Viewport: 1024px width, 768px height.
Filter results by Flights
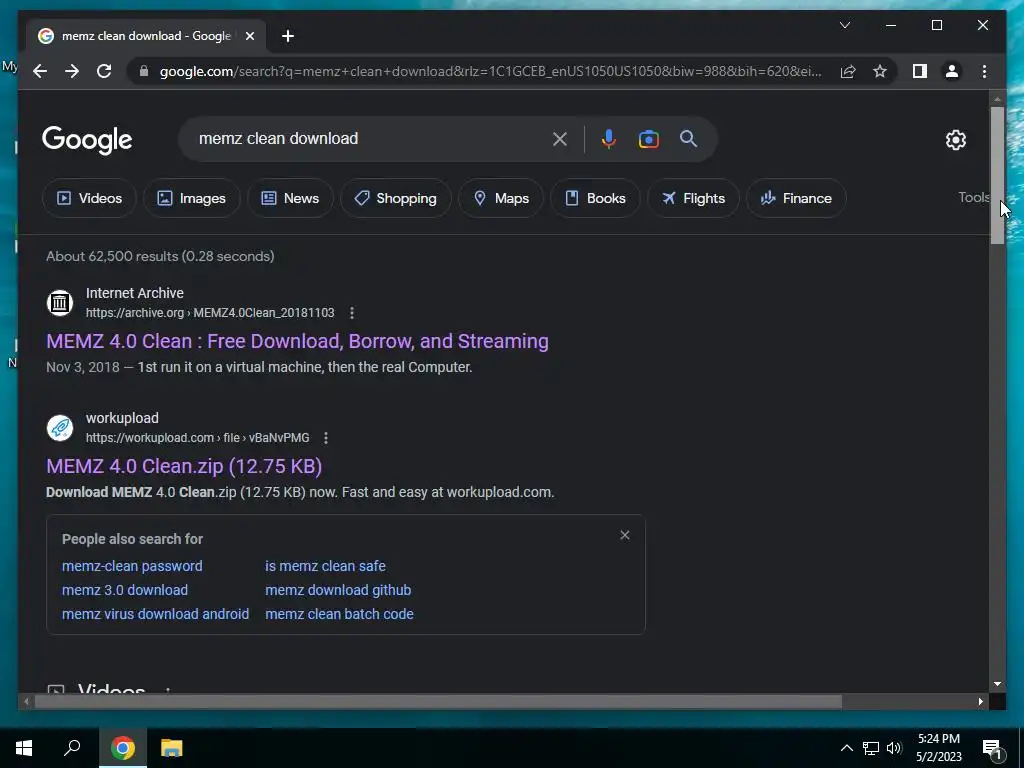click(693, 198)
